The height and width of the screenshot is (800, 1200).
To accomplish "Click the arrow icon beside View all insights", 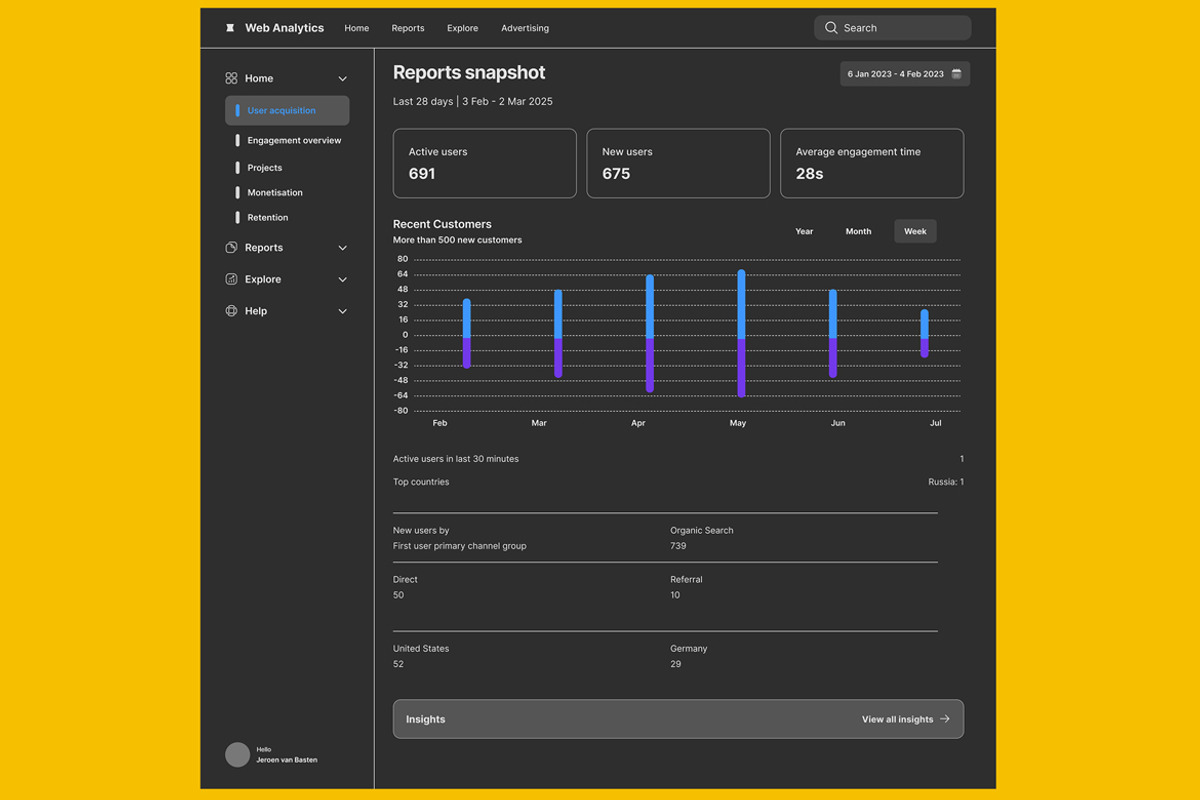I will click(945, 719).
